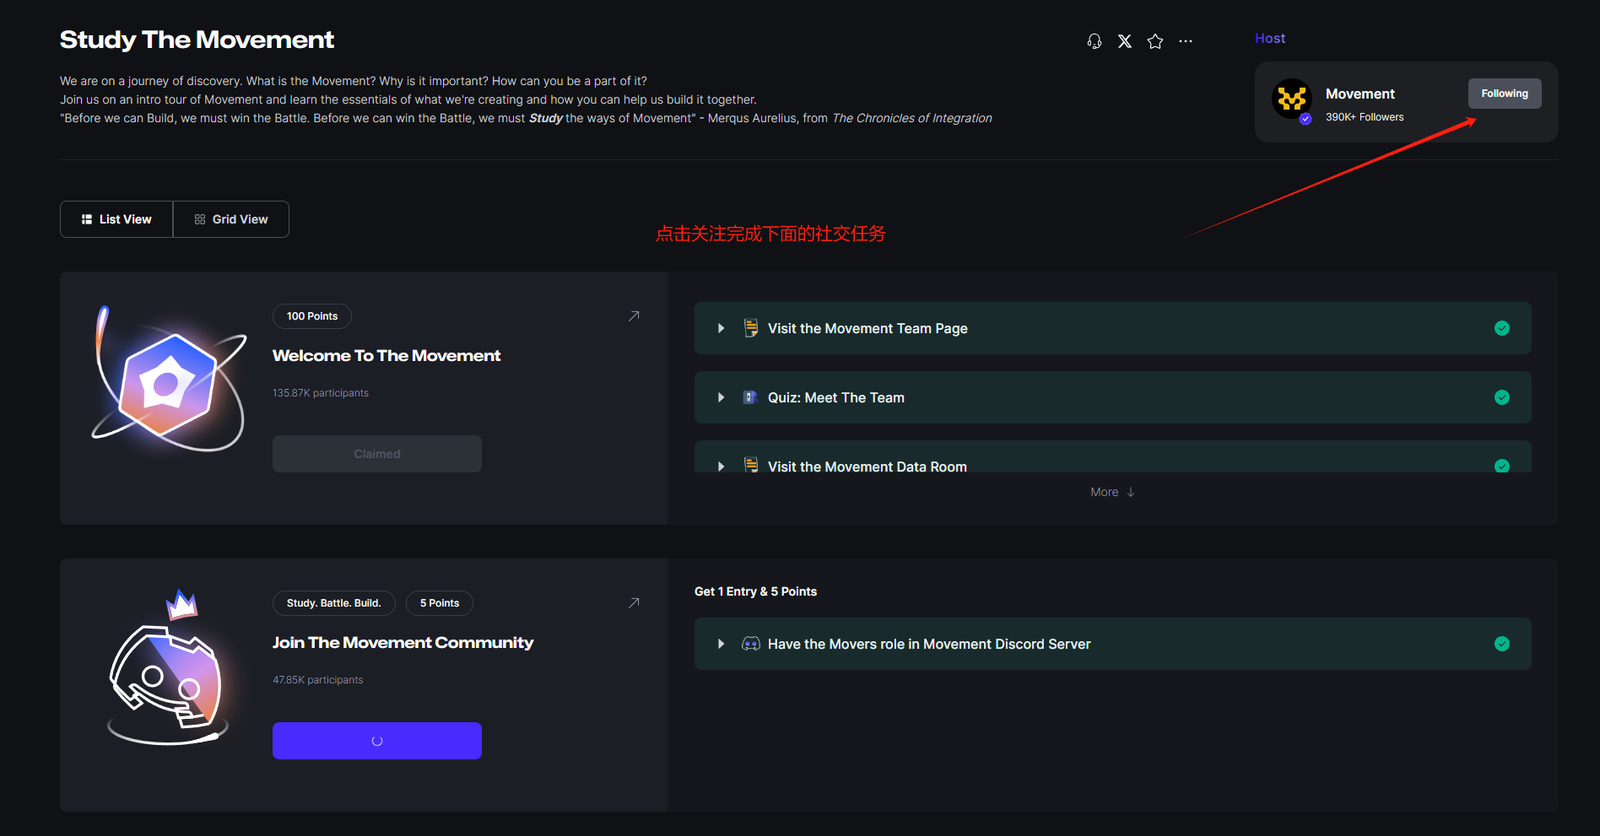Open the Welcome To The Movement title
The width and height of the screenshot is (1600, 836).
click(387, 356)
